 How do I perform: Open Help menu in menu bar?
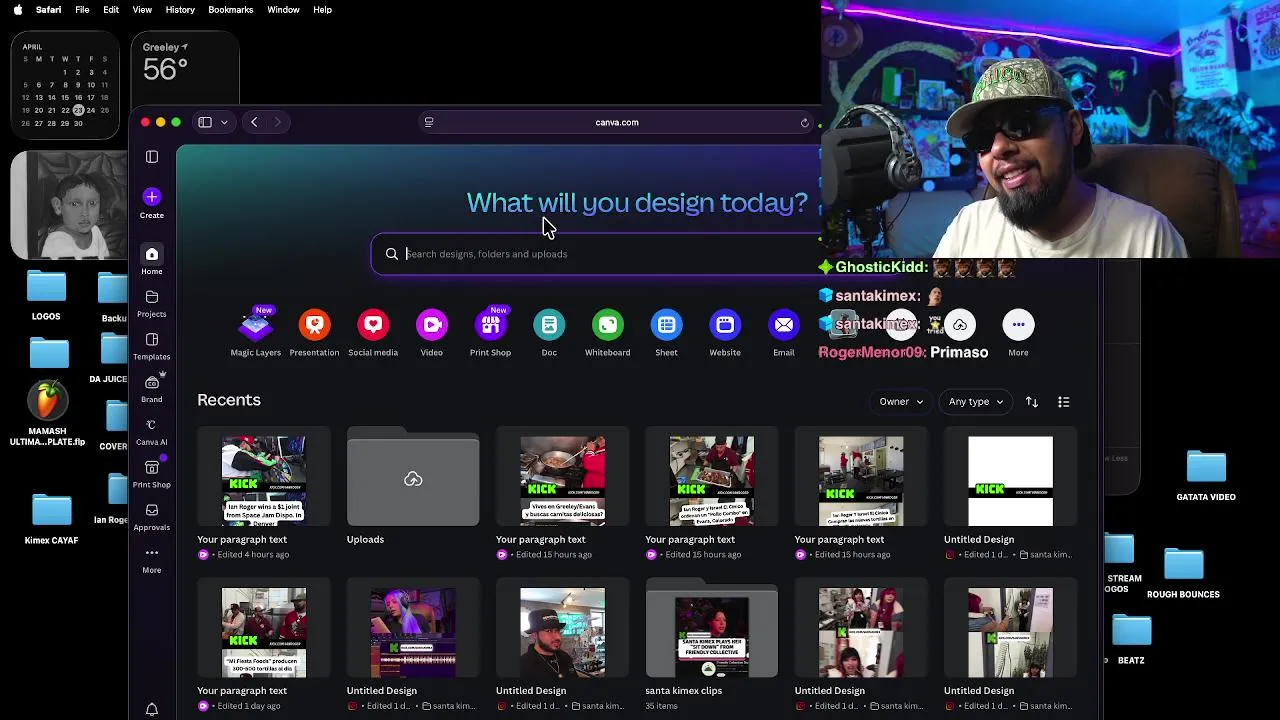[322, 10]
